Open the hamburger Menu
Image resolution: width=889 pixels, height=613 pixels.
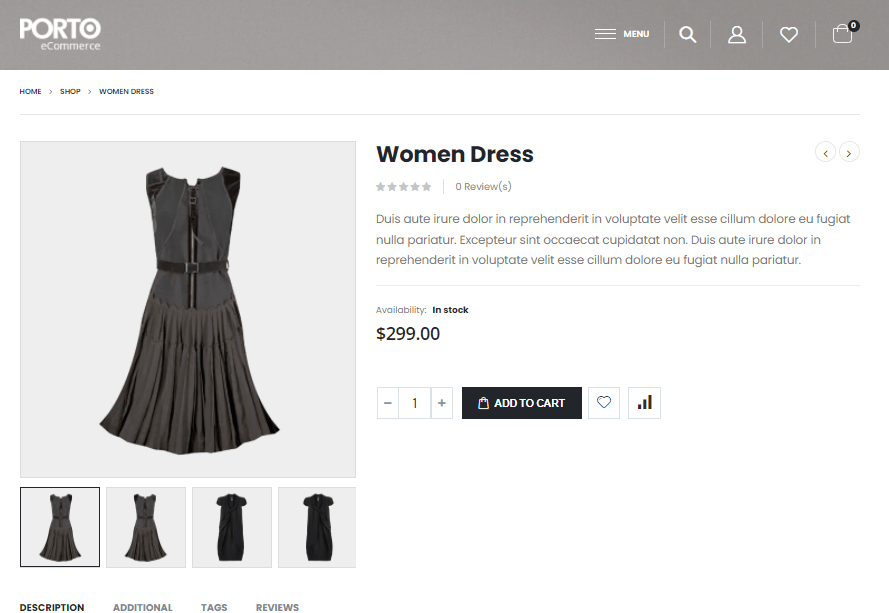pos(621,34)
